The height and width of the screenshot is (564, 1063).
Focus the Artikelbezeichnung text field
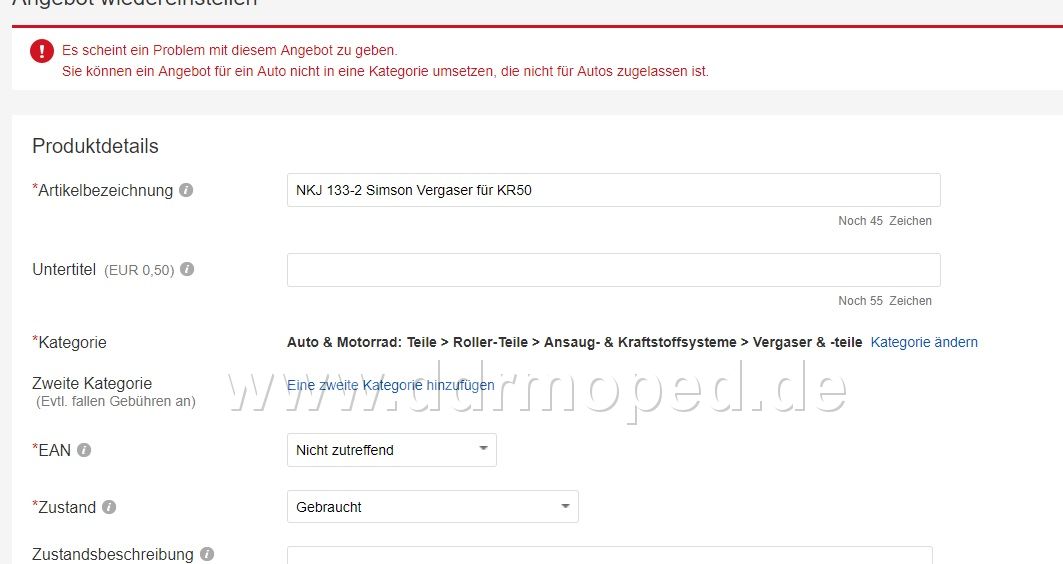[x=613, y=190]
